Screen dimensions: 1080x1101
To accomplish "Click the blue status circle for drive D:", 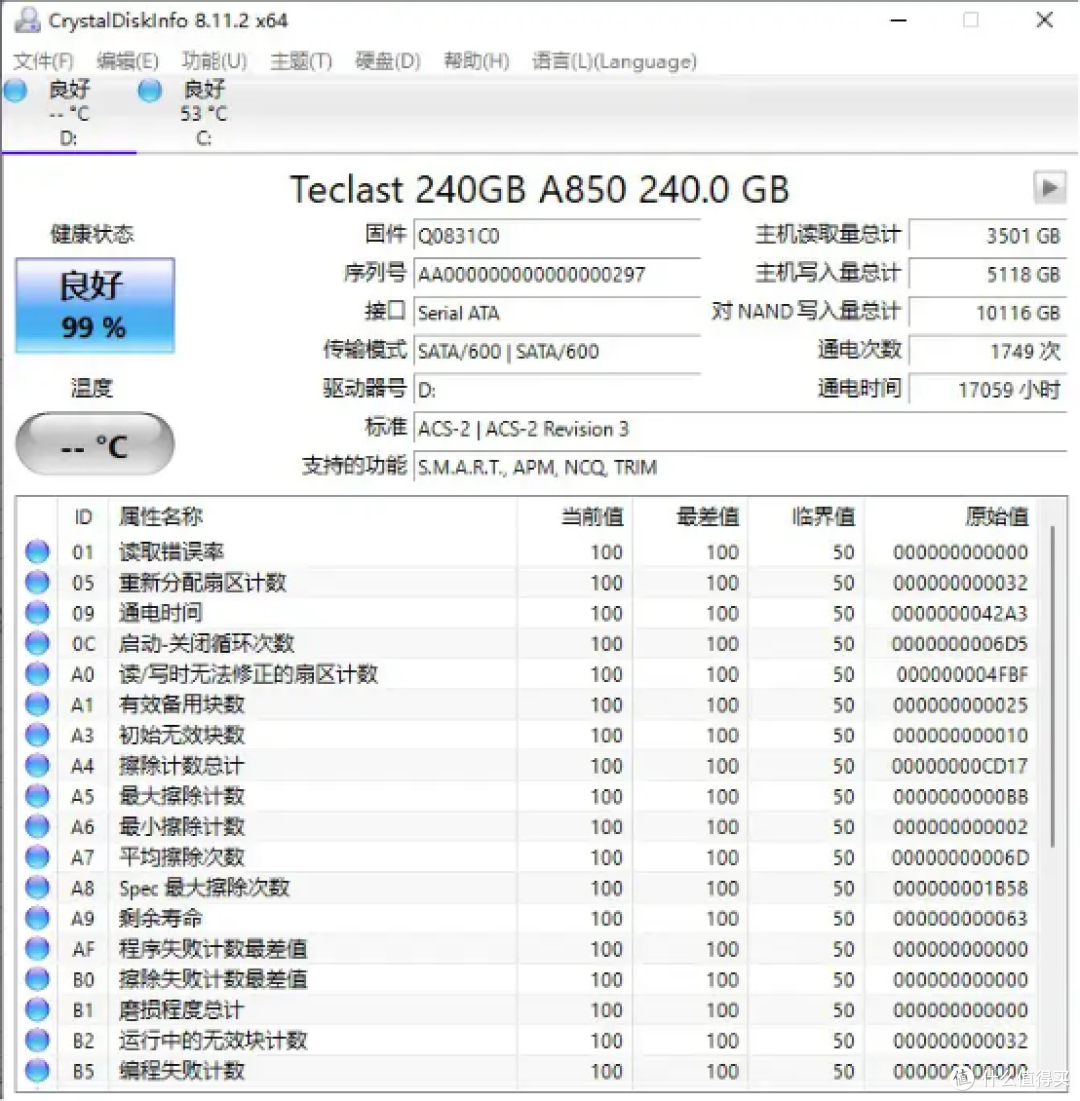I will coord(15,91).
